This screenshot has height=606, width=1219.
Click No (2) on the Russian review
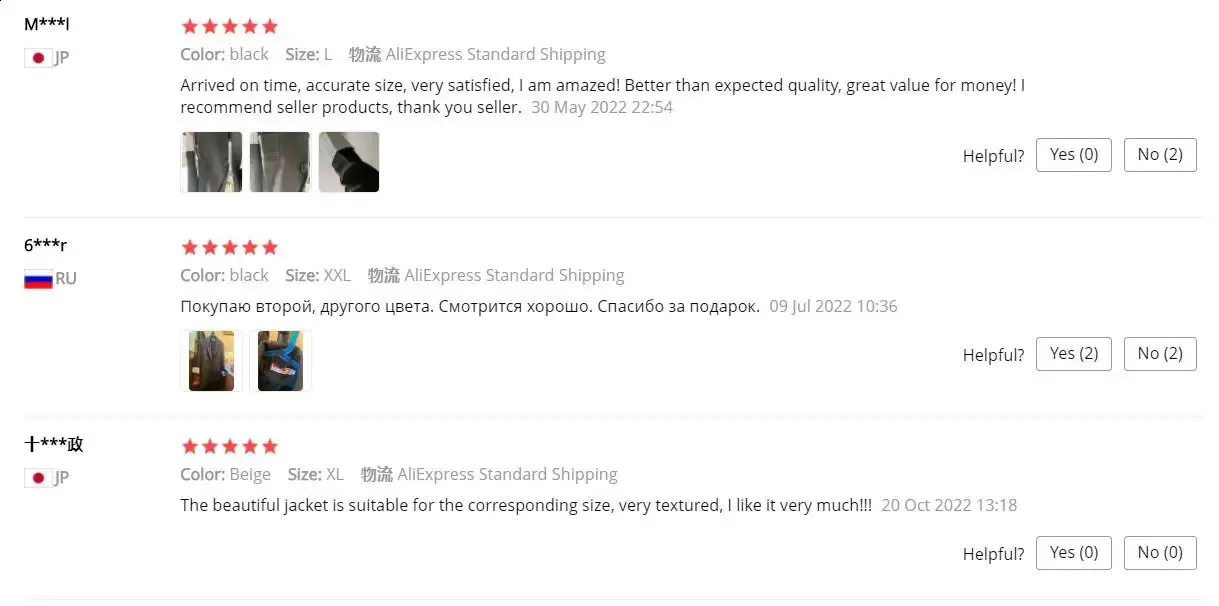pos(1160,354)
